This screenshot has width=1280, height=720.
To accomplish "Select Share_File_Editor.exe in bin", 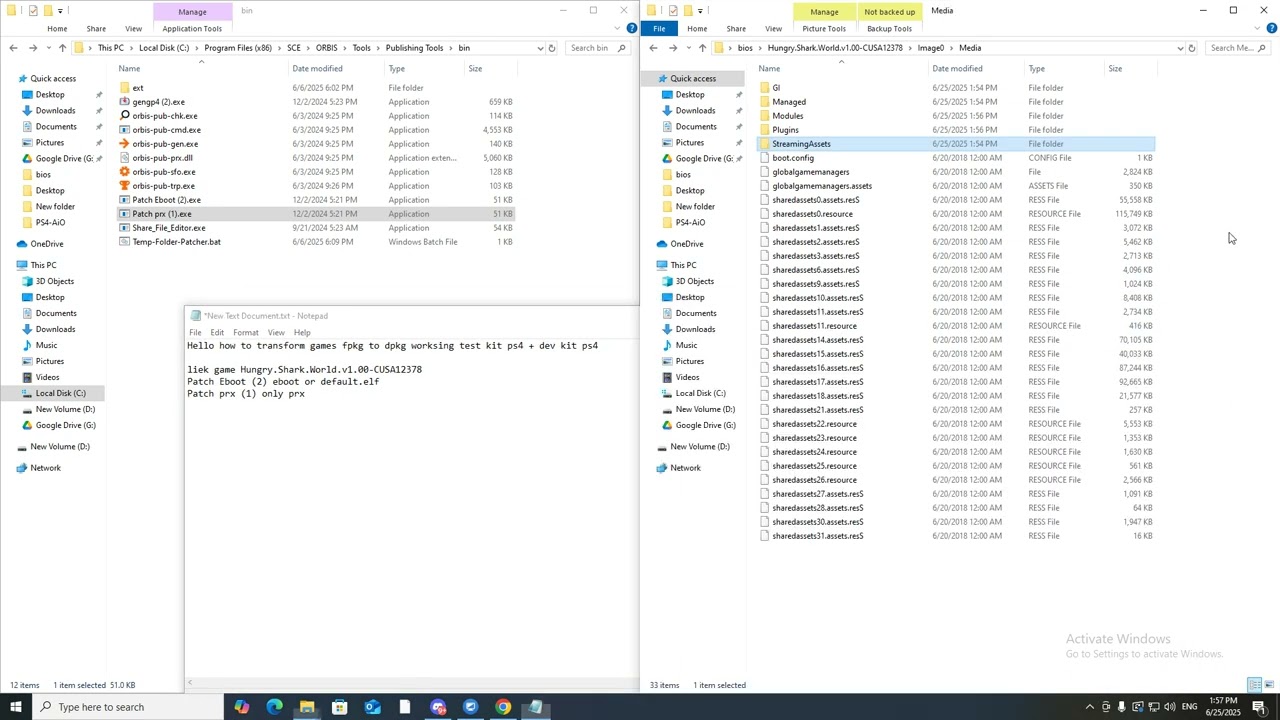I will pyautogui.click(x=169, y=228).
